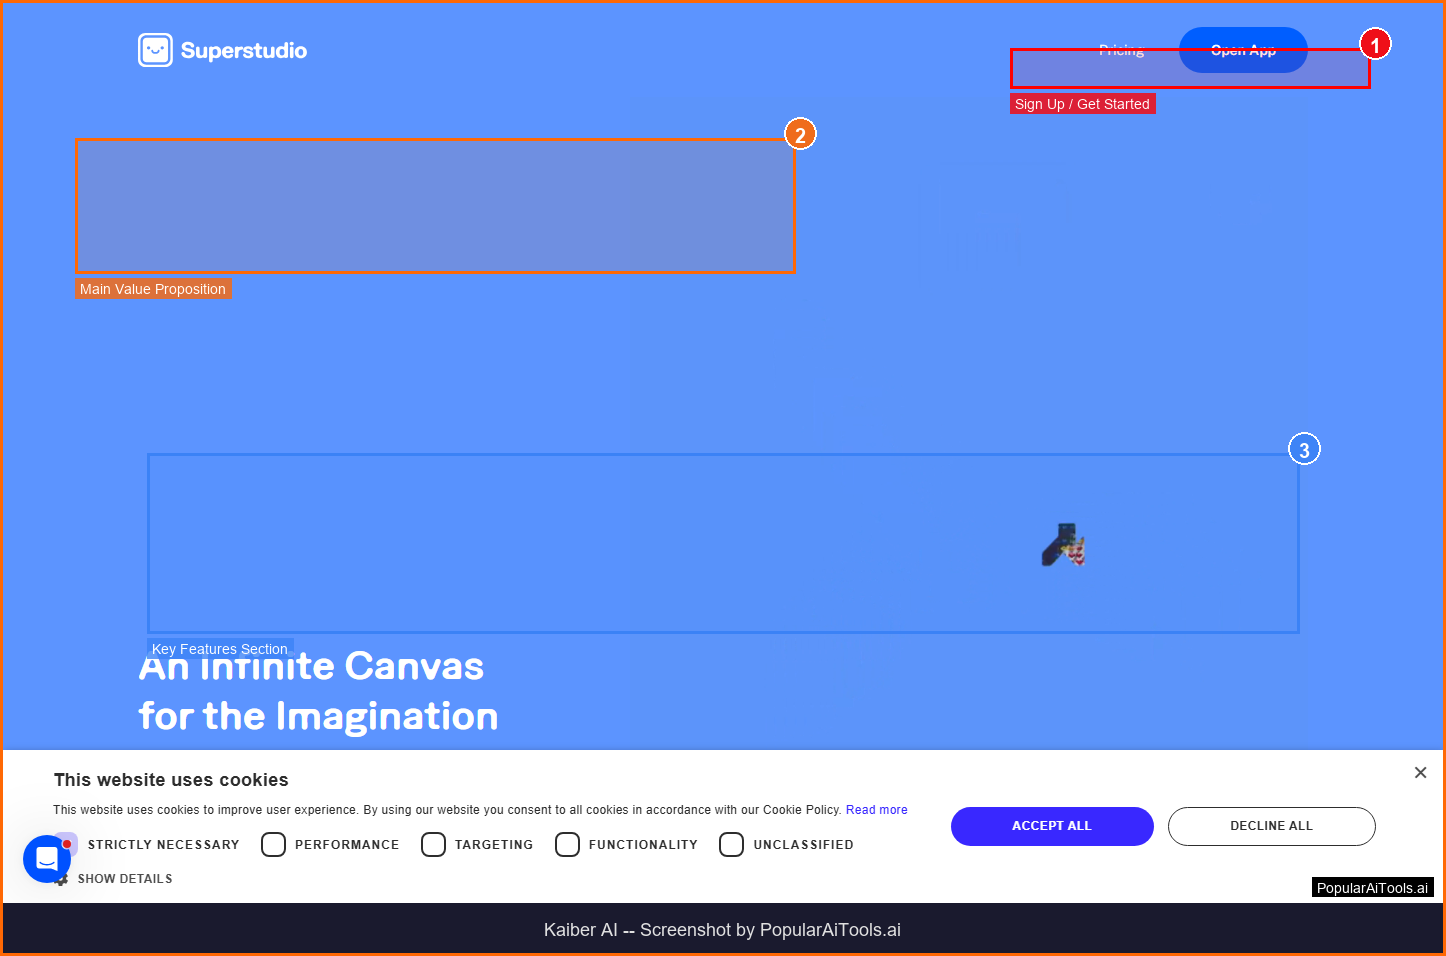This screenshot has height=956, width=1446.
Task: Check the Unclassified cookies box
Action: click(731, 844)
